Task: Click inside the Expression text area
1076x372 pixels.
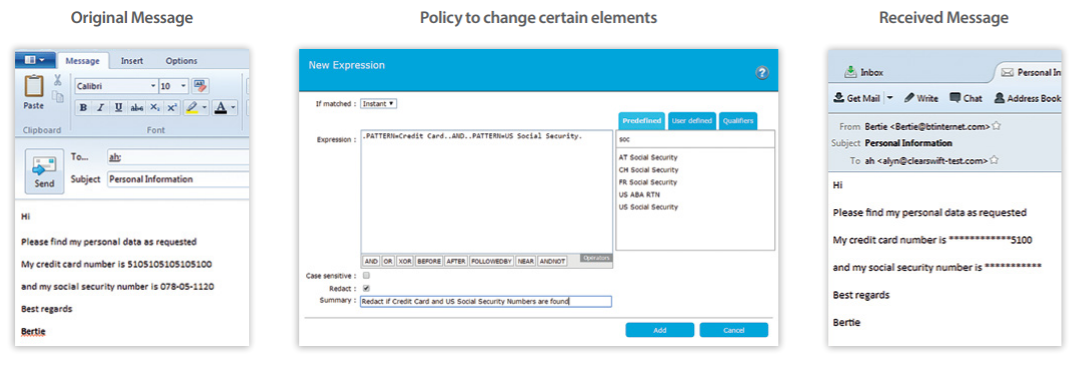Action: coord(487,191)
